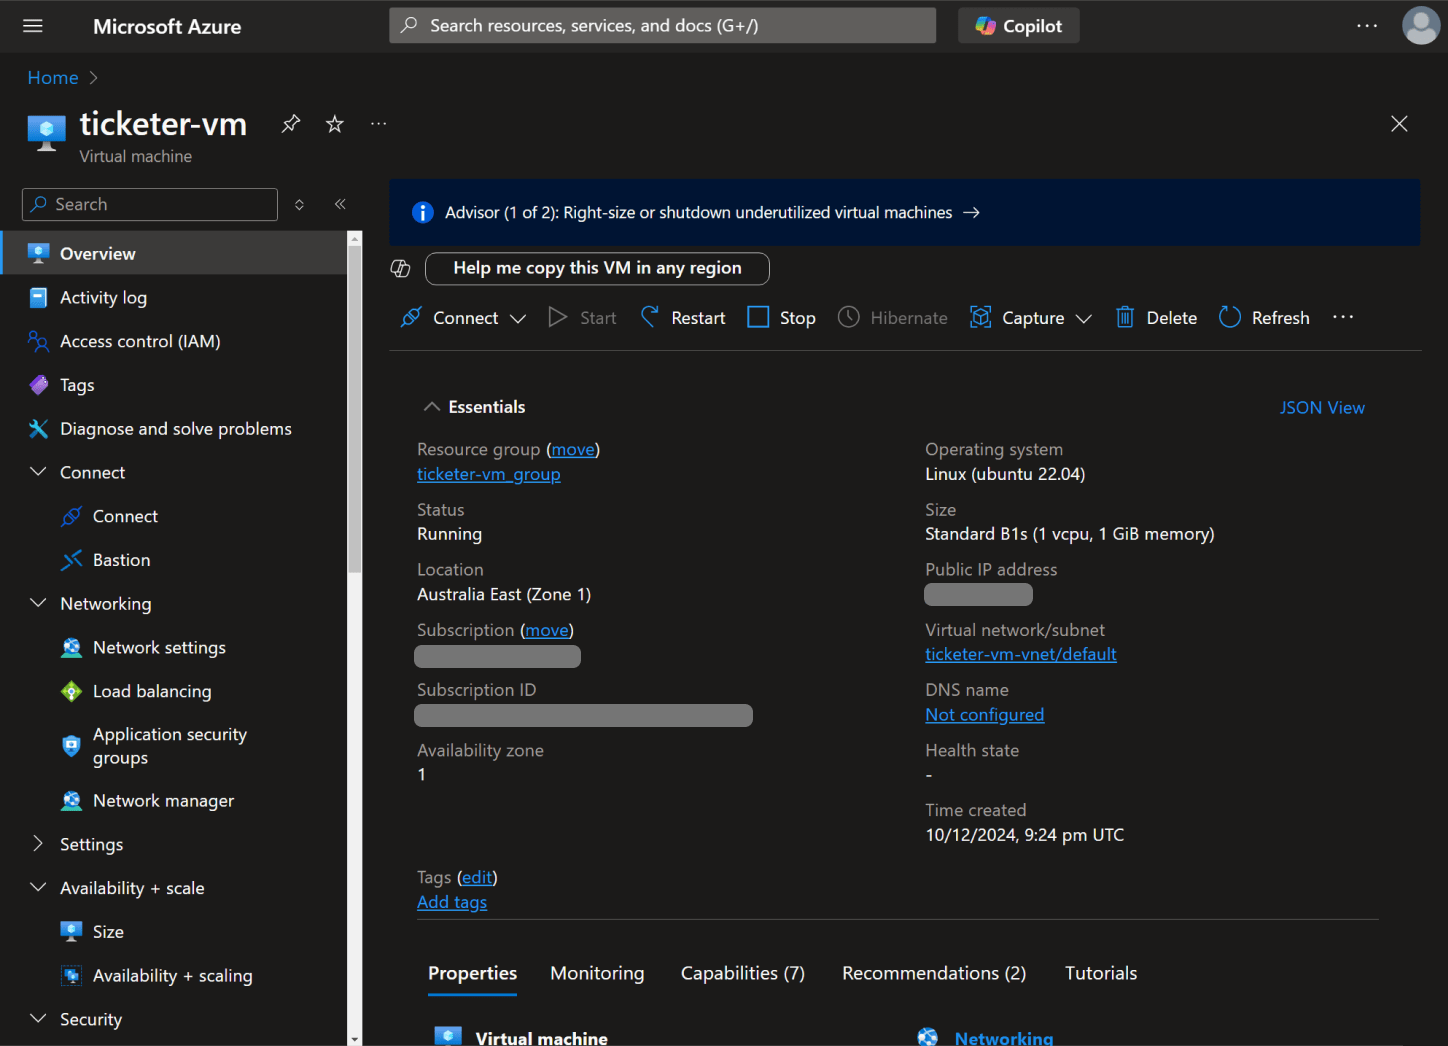Open the user account avatar
This screenshot has height=1046, width=1448.
(x=1421, y=26)
